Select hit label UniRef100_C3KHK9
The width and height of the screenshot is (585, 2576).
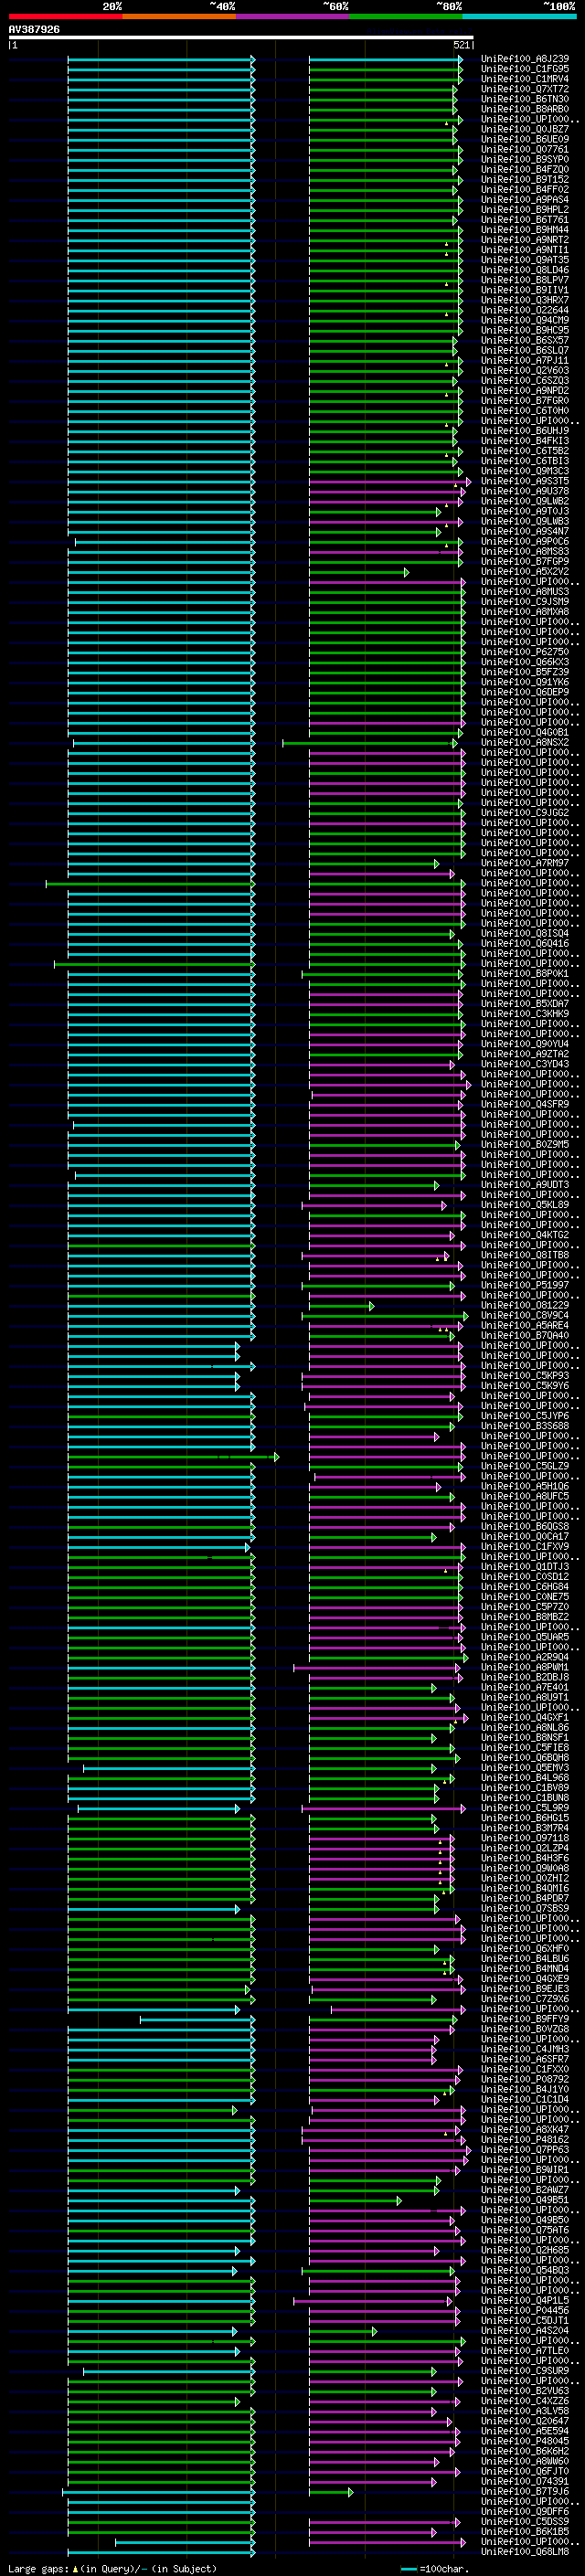coord(525,1013)
